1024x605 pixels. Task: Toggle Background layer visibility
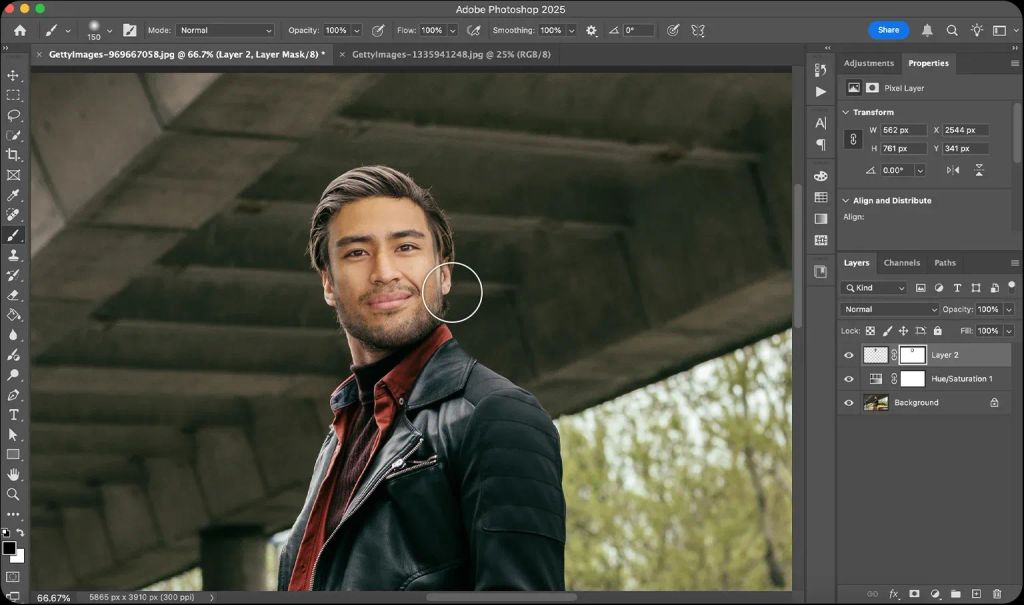click(x=849, y=403)
